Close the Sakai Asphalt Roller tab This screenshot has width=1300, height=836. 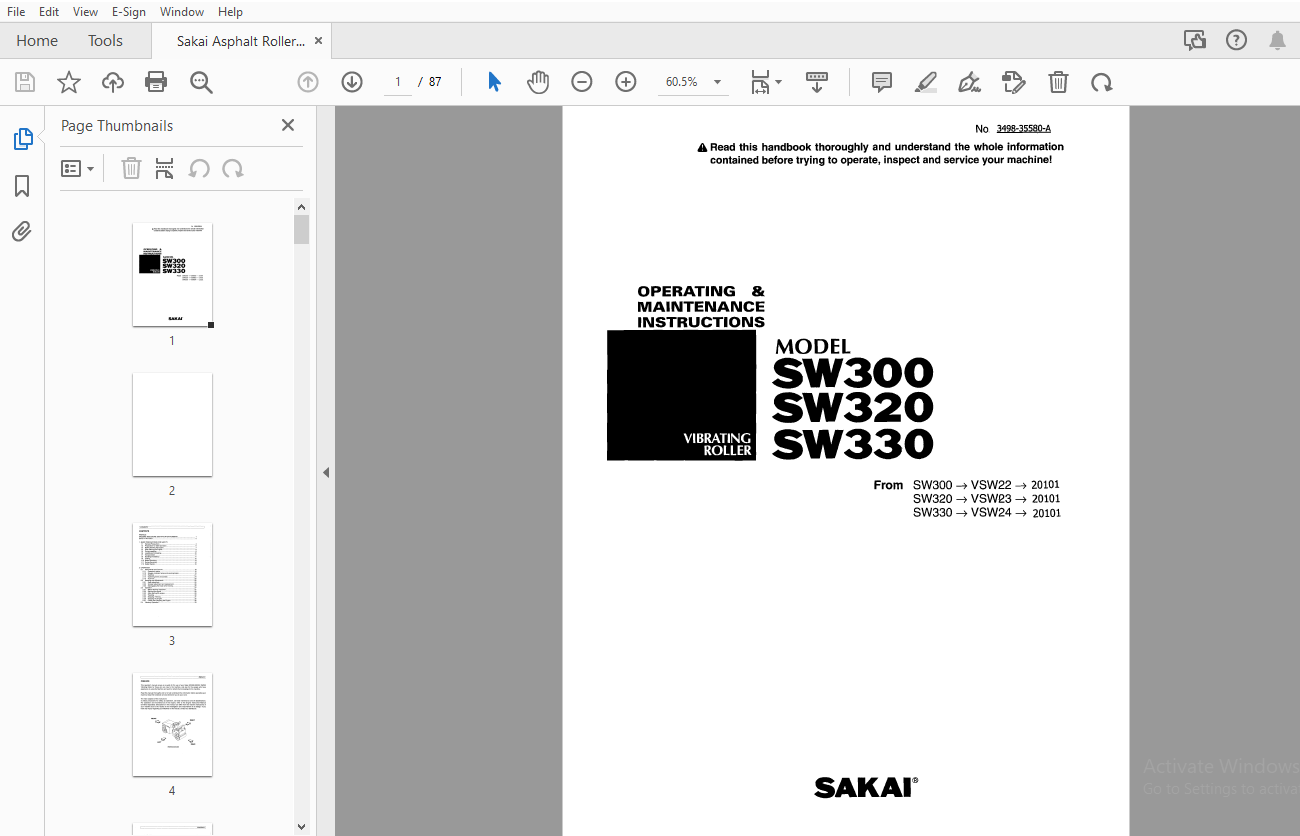tap(319, 41)
